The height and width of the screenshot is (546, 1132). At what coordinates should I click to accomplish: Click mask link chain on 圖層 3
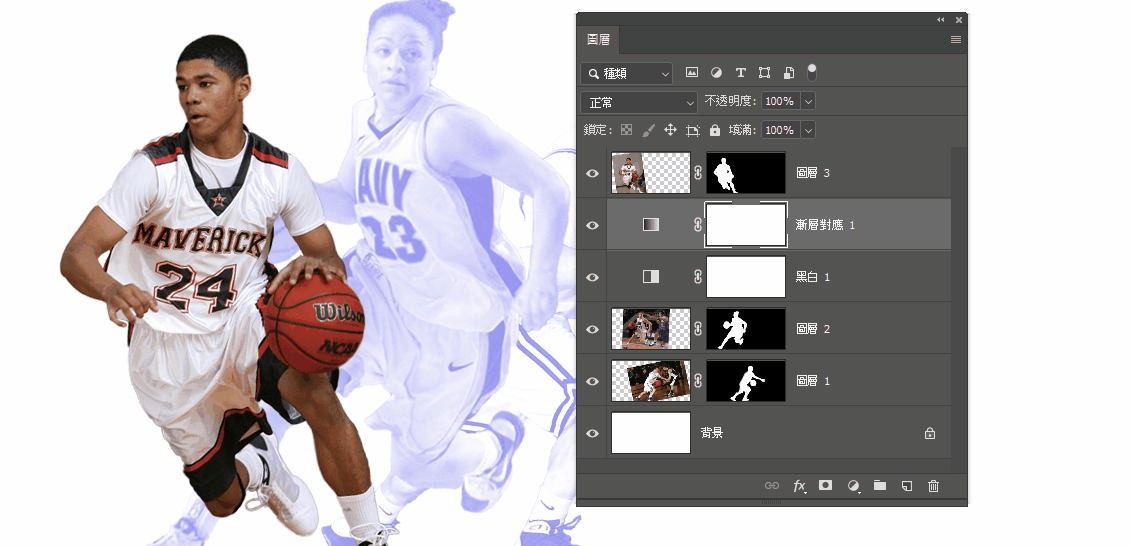coord(698,173)
